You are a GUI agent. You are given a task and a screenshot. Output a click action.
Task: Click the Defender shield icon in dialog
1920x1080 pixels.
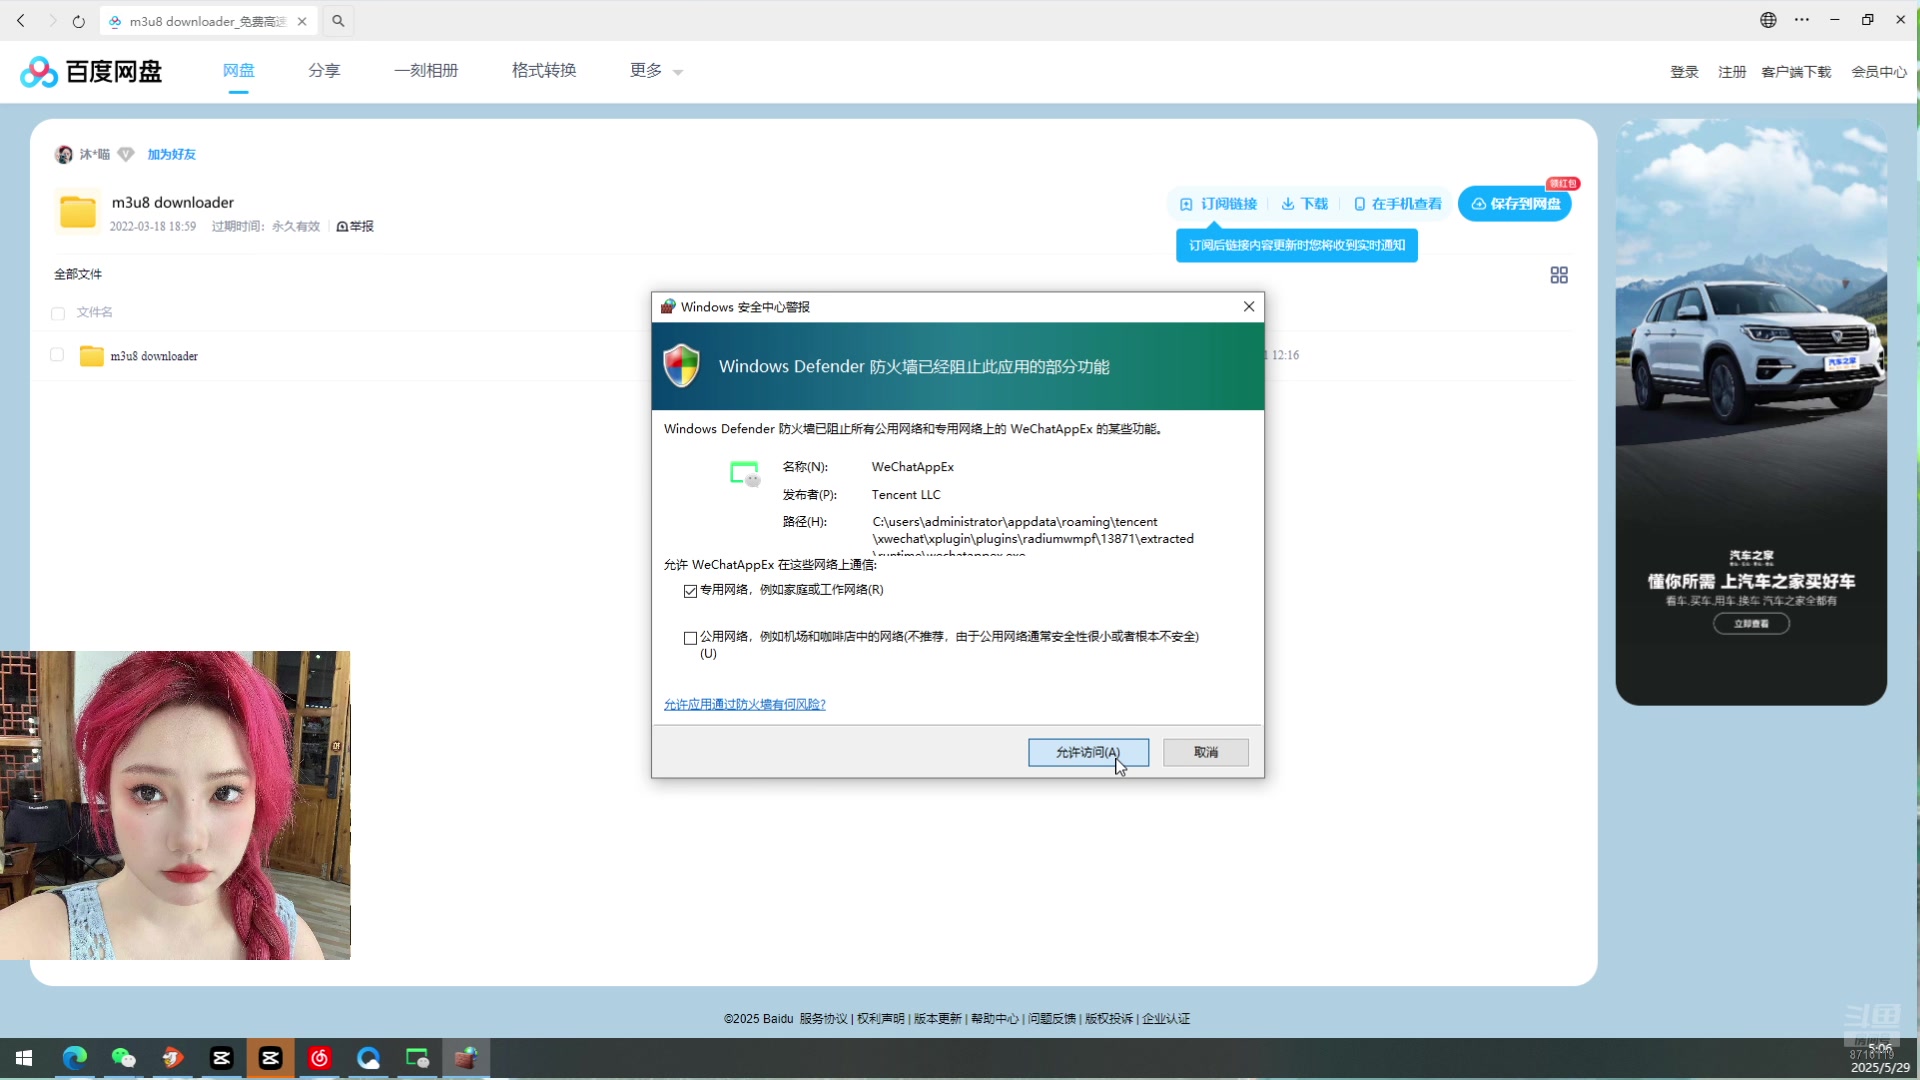point(682,366)
